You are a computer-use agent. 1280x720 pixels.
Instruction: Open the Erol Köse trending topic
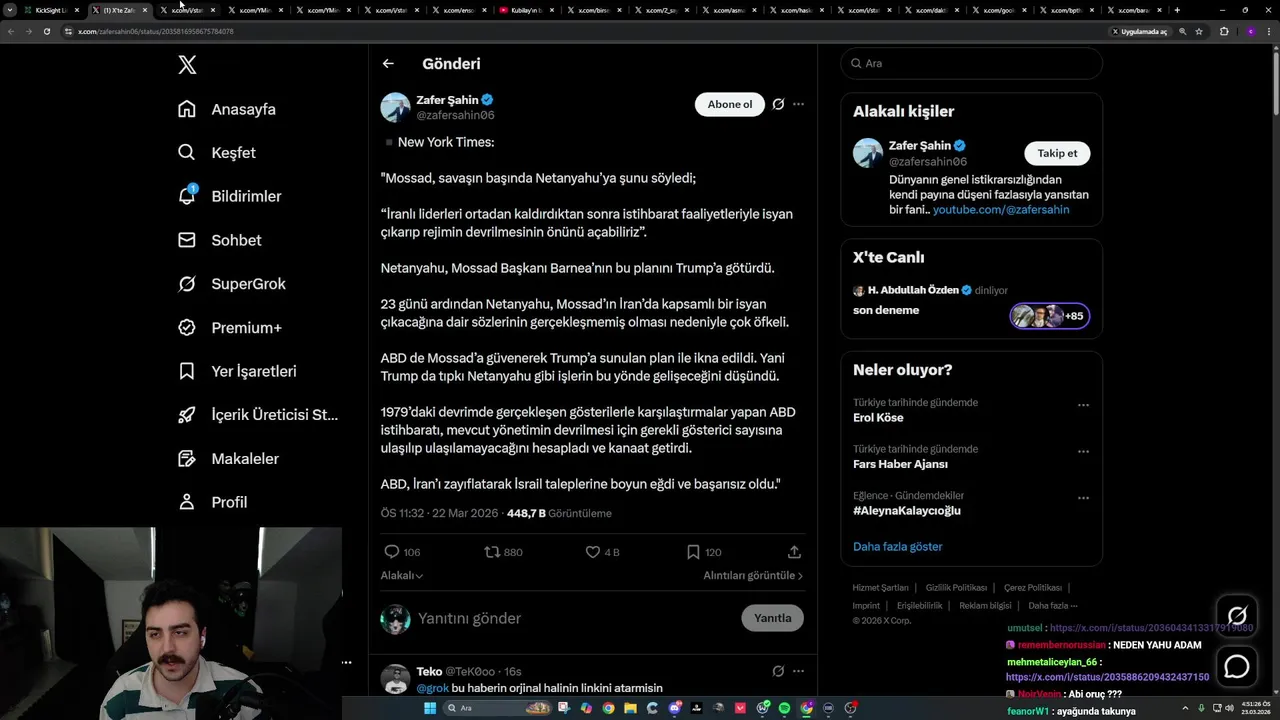pyautogui.click(x=878, y=418)
